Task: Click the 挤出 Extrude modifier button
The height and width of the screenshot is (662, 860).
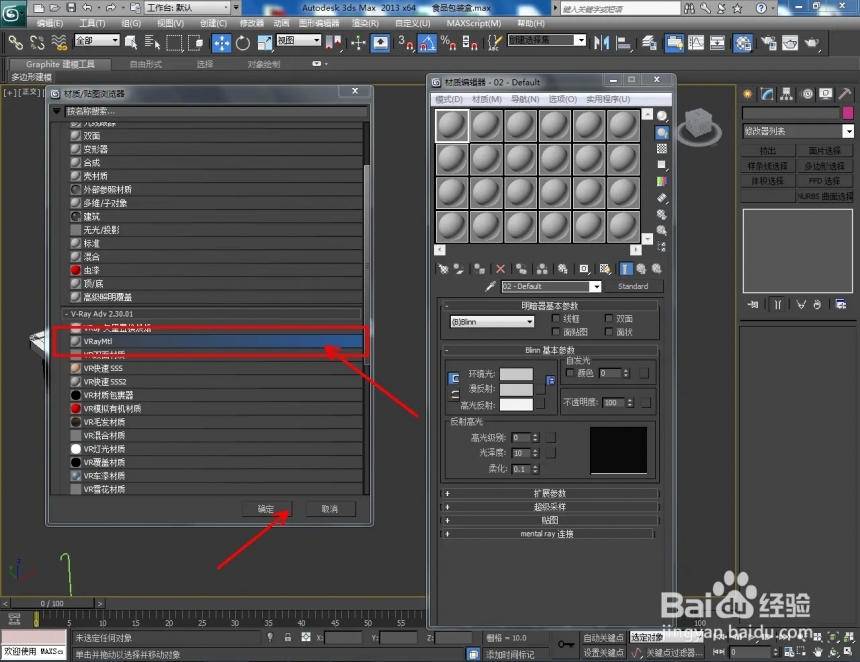Action: pos(768,150)
